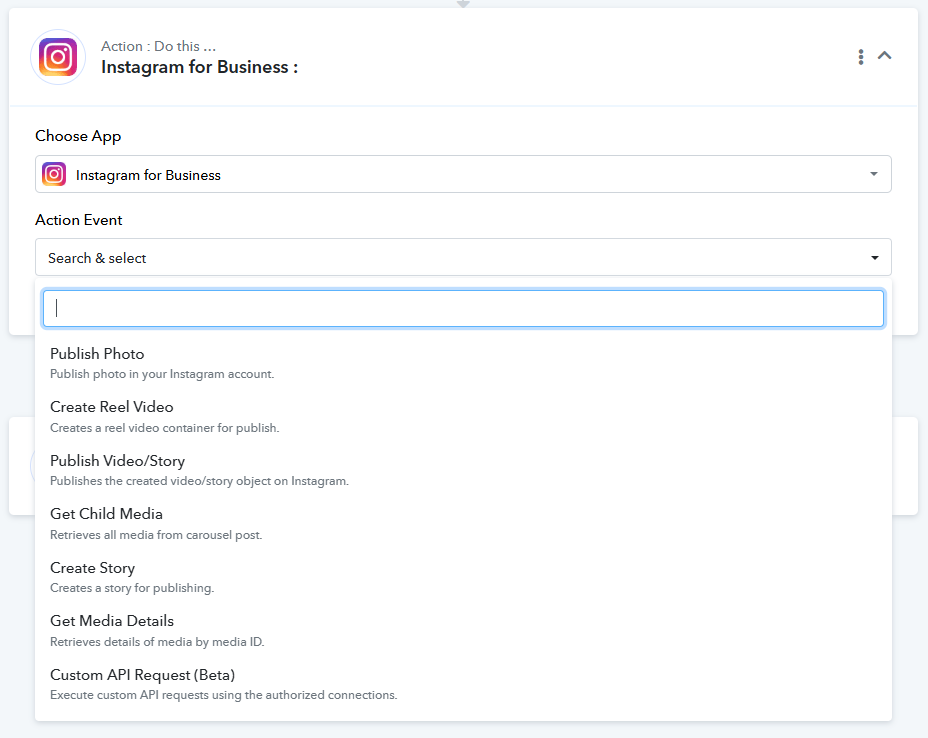Collapse the action step with the chevron
This screenshot has width=928, height=738.
pyautogui.click(x=884, y=55)
